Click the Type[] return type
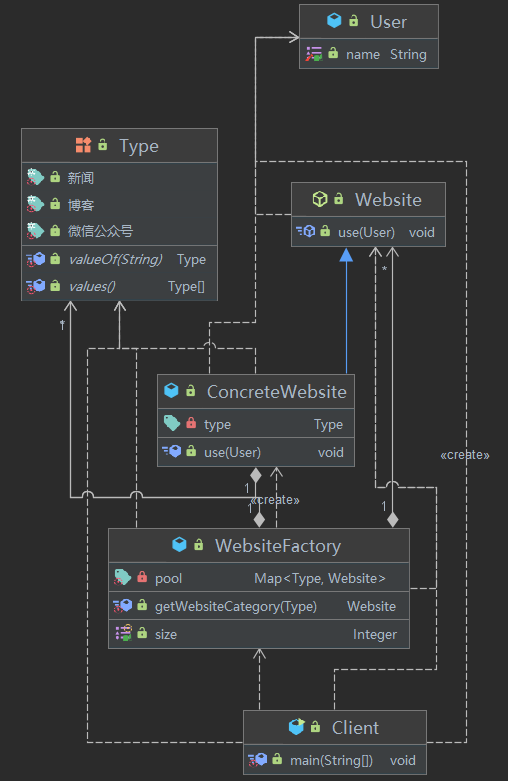 tap(186, 286)
